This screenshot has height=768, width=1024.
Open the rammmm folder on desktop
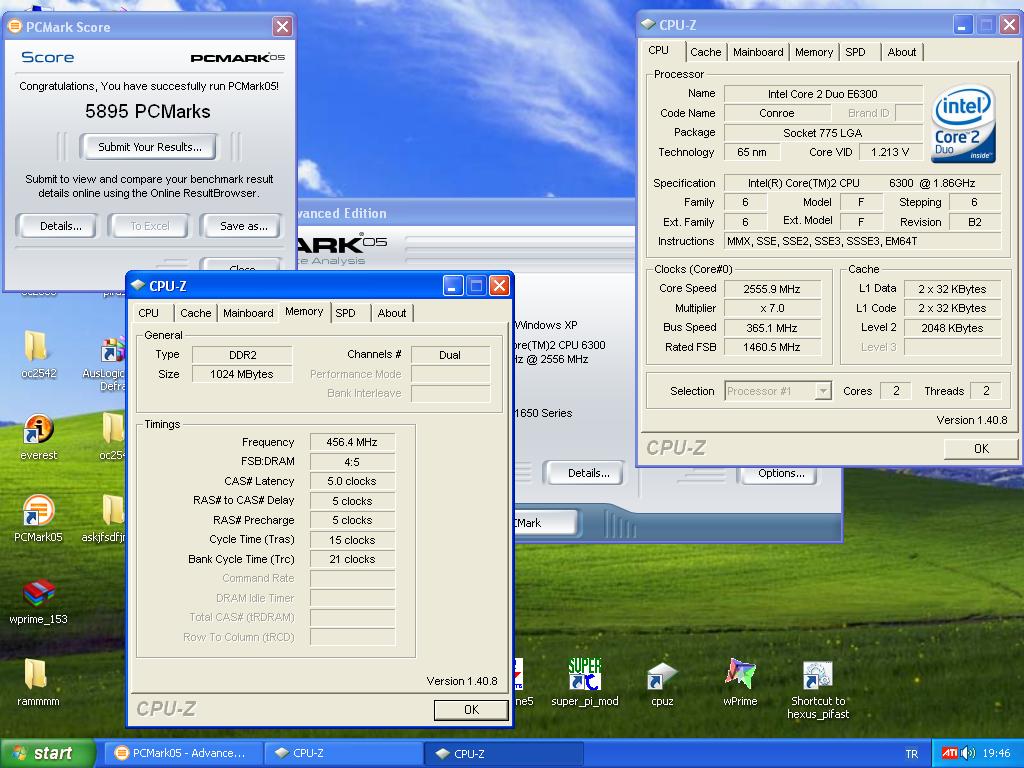(x=37, y=675)
